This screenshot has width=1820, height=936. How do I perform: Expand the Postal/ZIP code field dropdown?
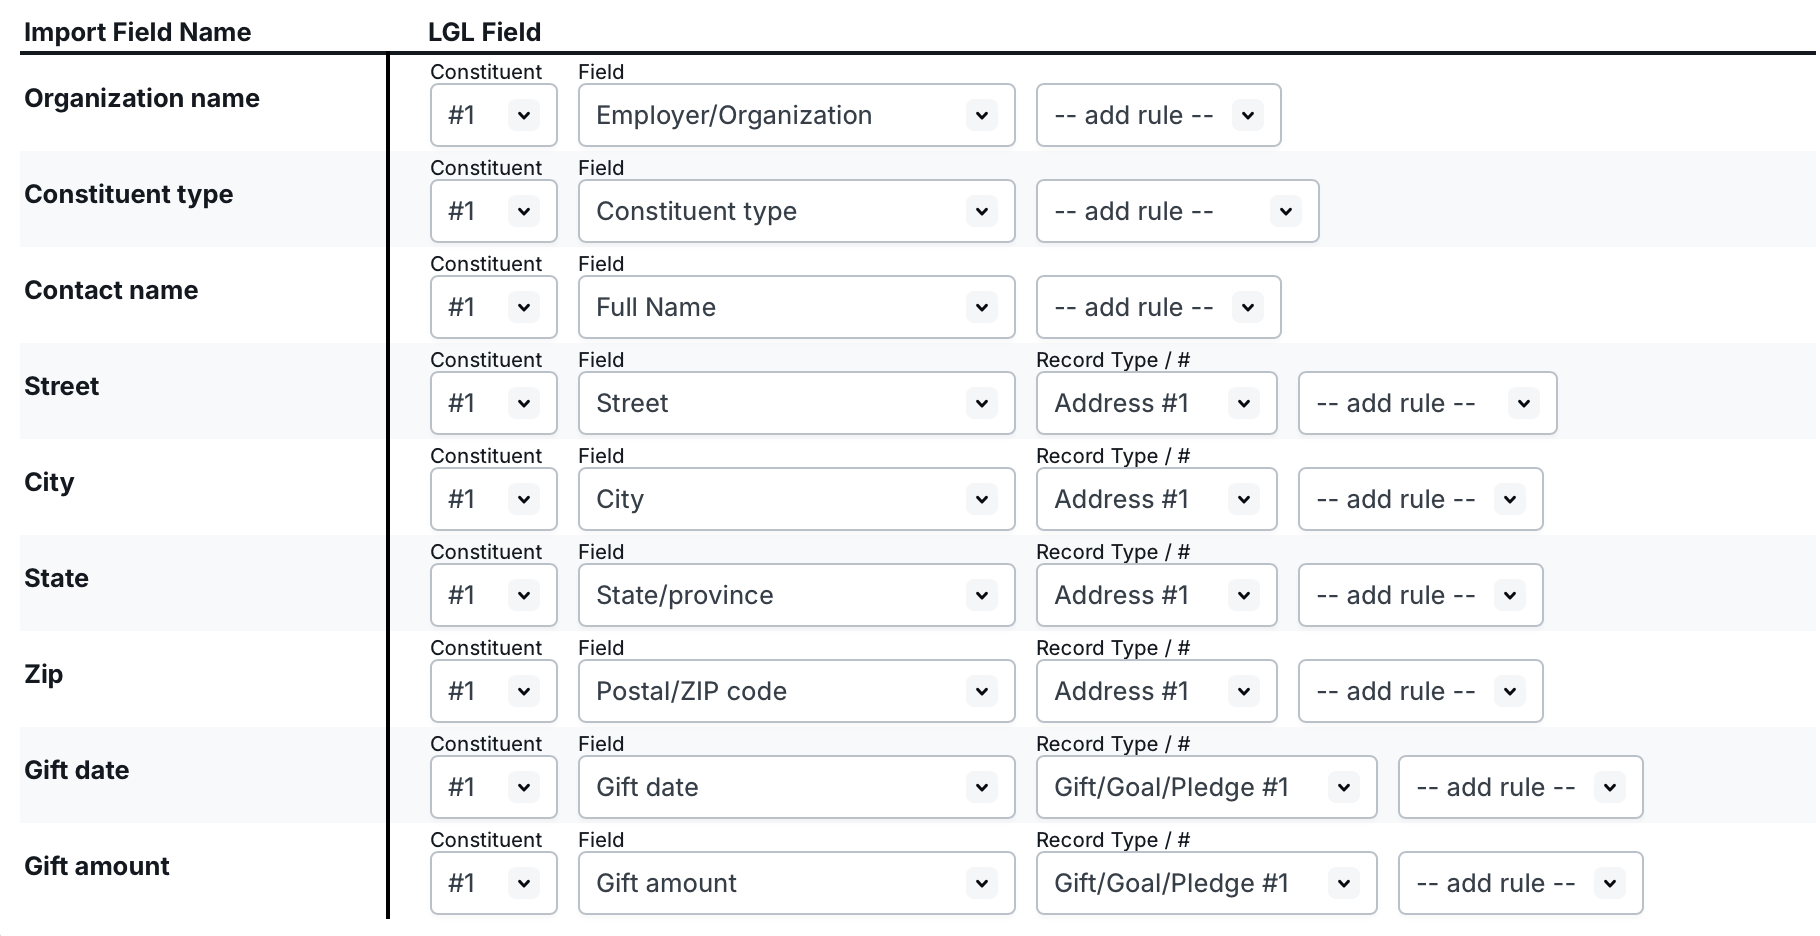796,691
